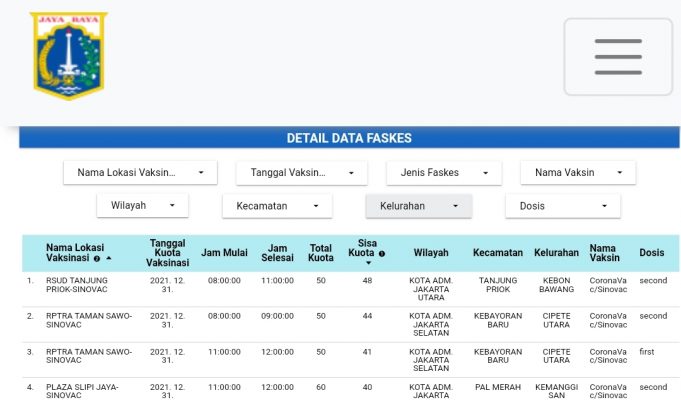Open the Wilayah filter dropdown
The image size is (681, 400).
pyautogui.click(x=142, y=206)
